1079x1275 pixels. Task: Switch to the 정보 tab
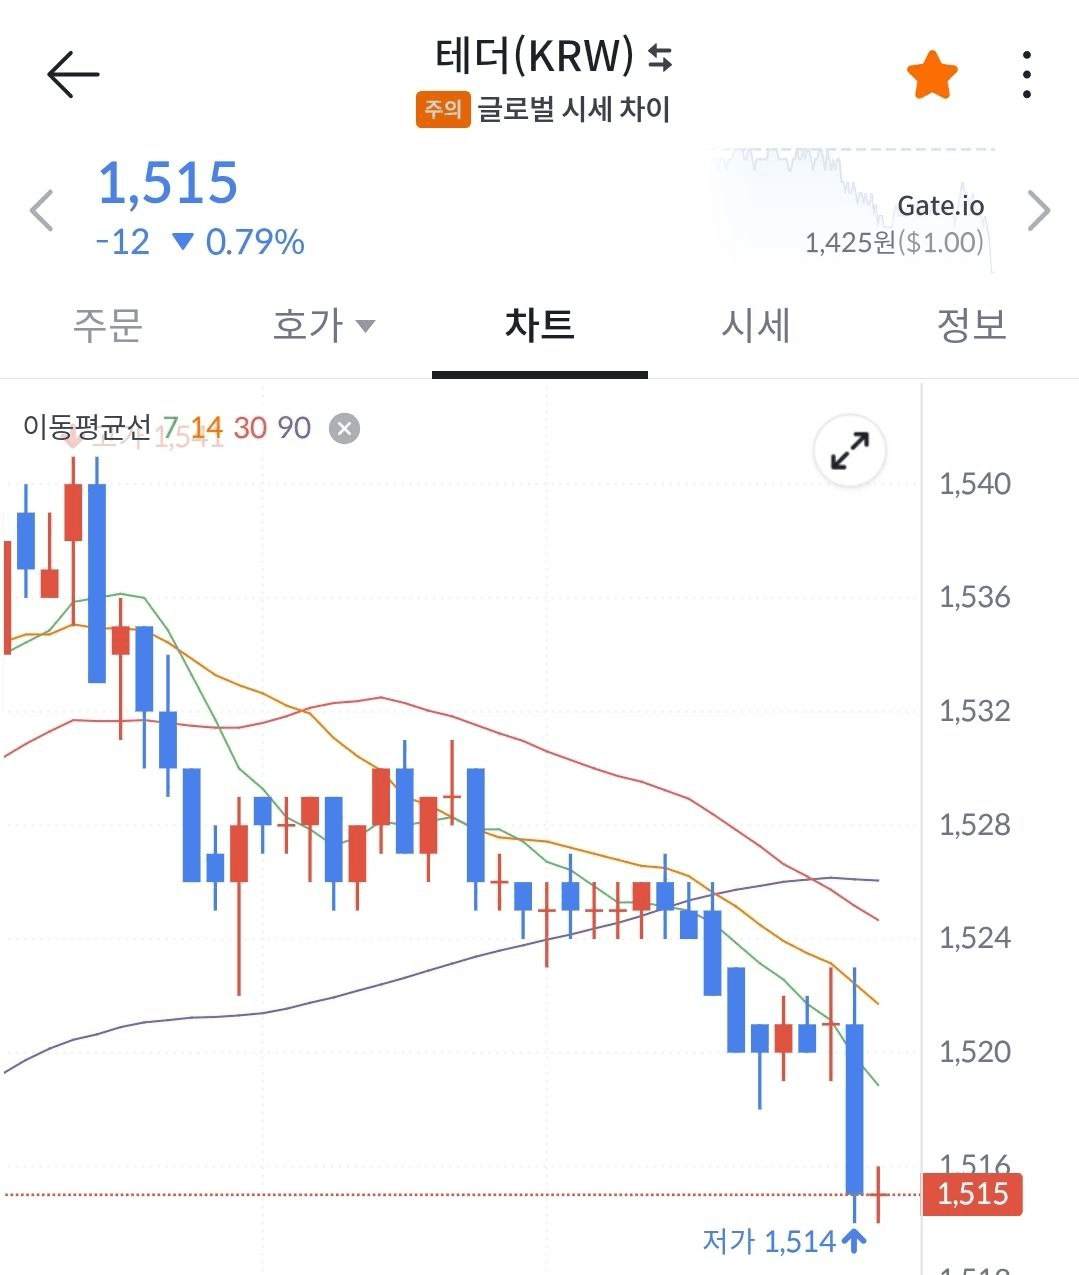click(970, 325)
